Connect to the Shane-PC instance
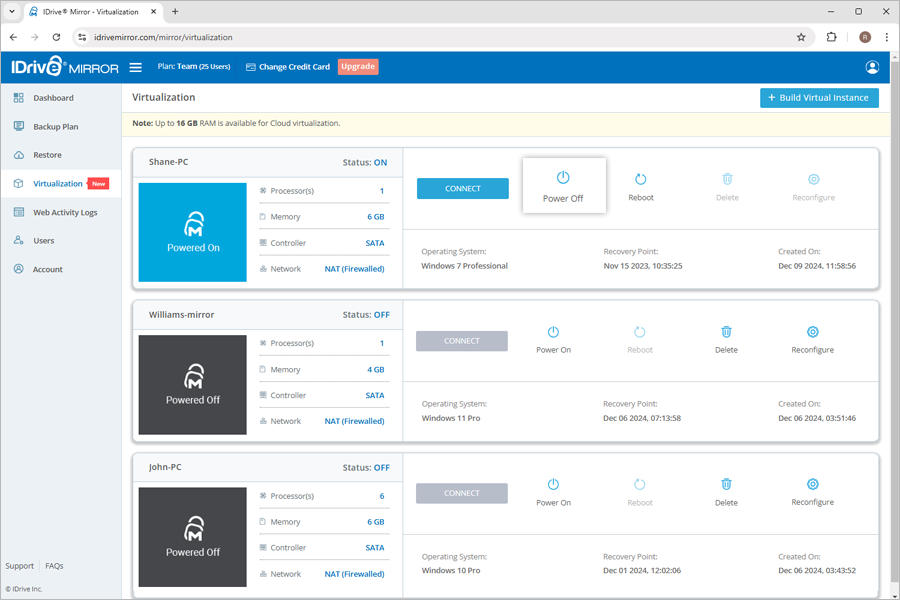 [x=463, y=188]
